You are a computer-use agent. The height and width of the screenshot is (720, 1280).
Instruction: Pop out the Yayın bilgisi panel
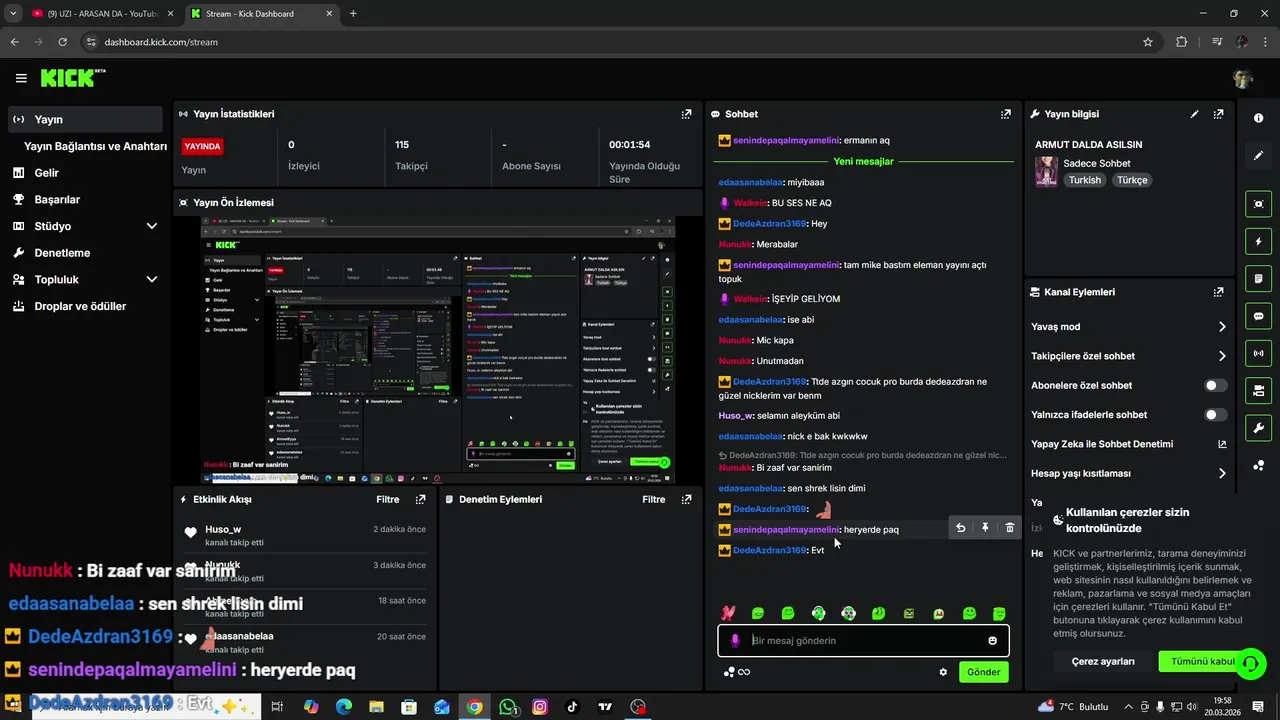point(1218,114)
